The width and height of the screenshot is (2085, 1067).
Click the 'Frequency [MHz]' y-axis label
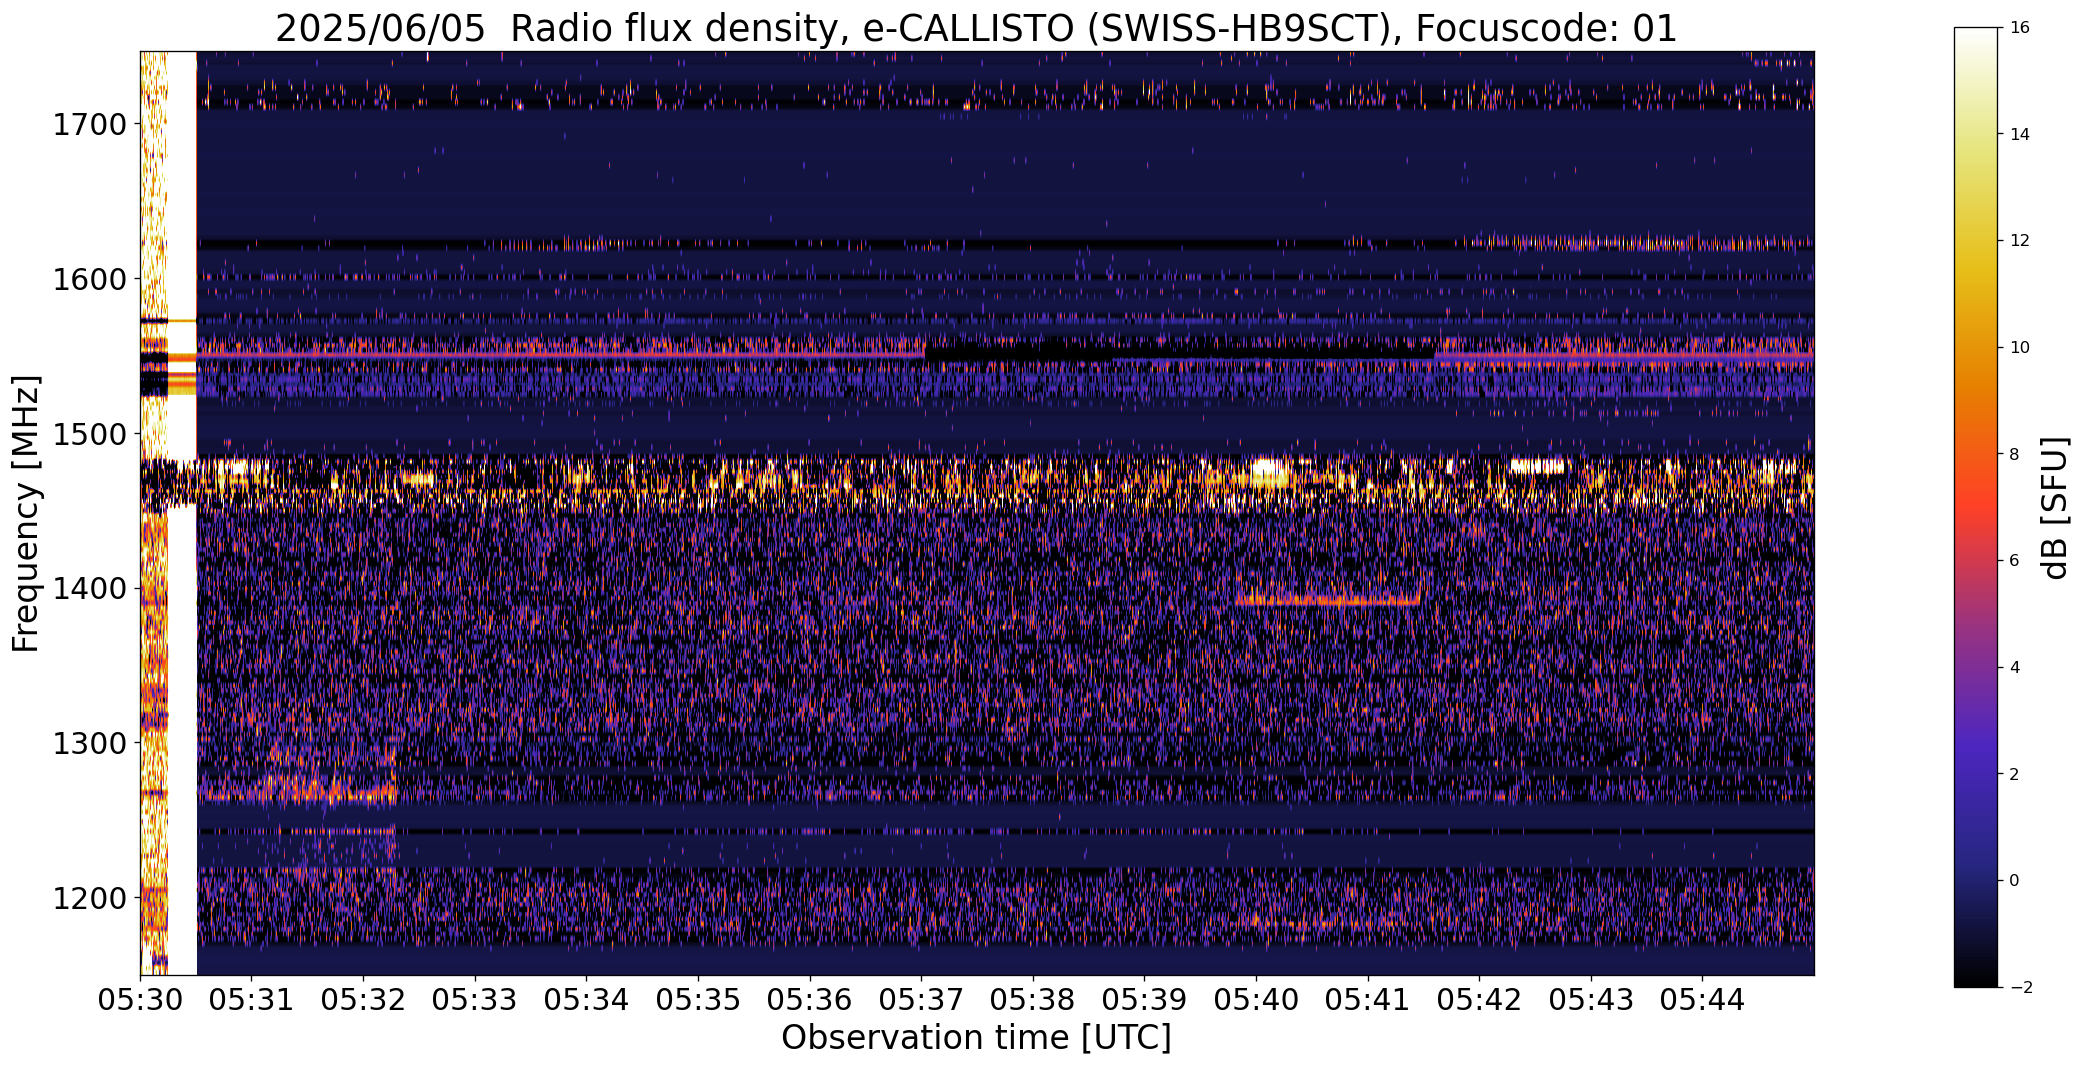coord(26,514)
